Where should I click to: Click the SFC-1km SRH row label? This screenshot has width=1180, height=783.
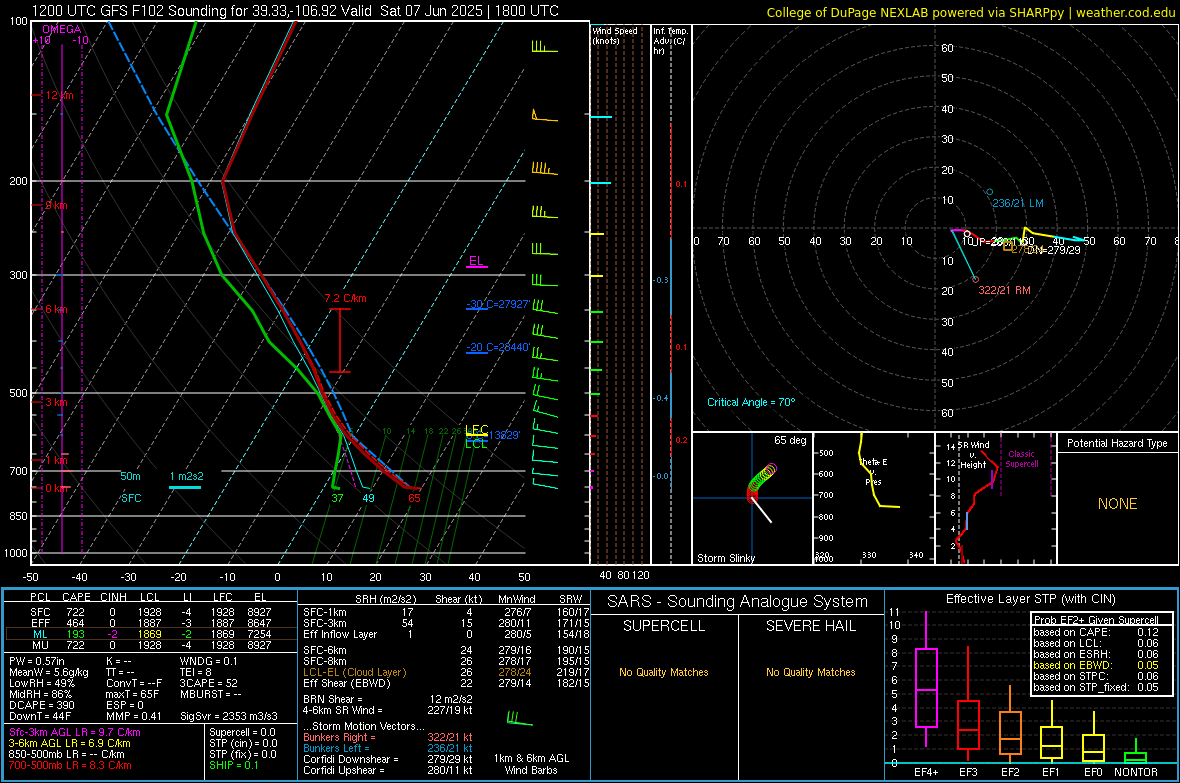click(x=325, y=612)
